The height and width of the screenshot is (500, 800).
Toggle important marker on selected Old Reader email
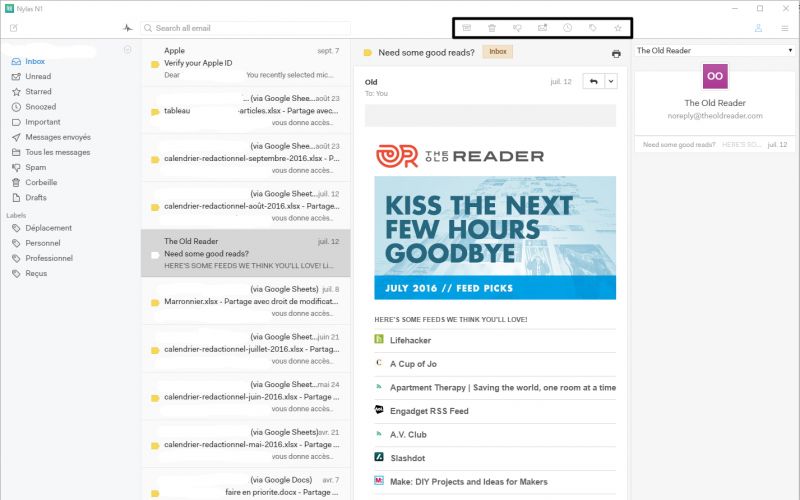(x=155, y=255)
